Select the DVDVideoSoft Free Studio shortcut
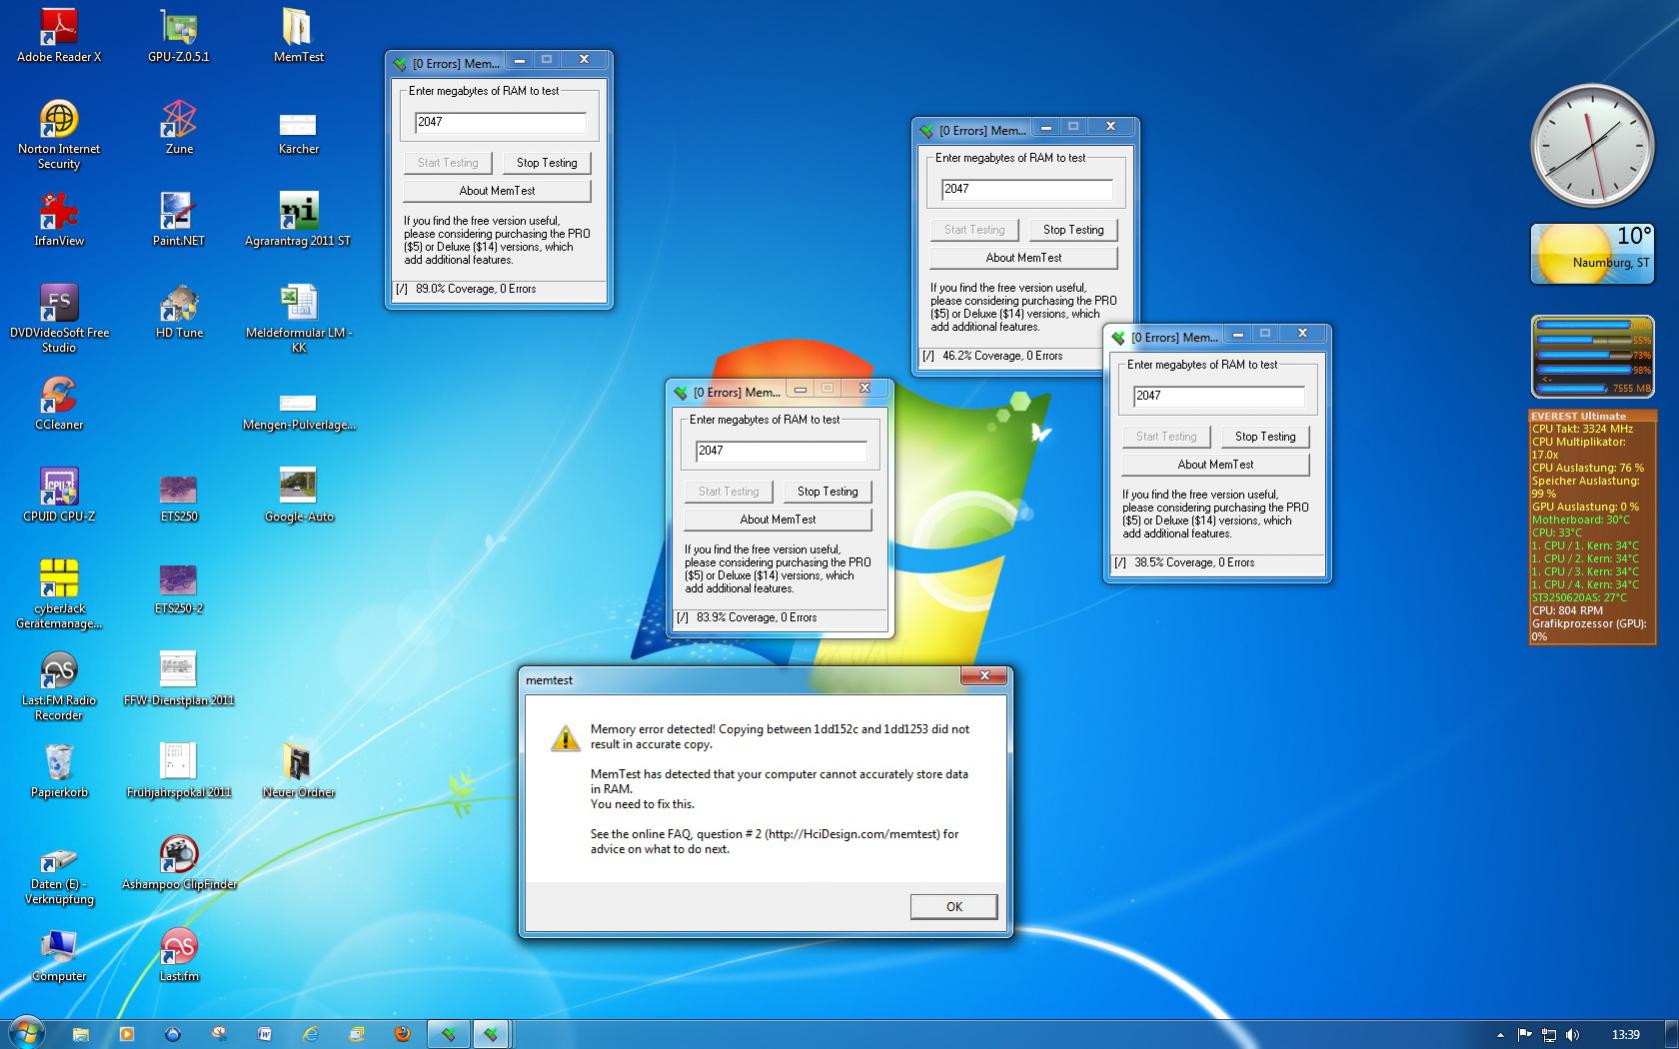 (59, 319)
